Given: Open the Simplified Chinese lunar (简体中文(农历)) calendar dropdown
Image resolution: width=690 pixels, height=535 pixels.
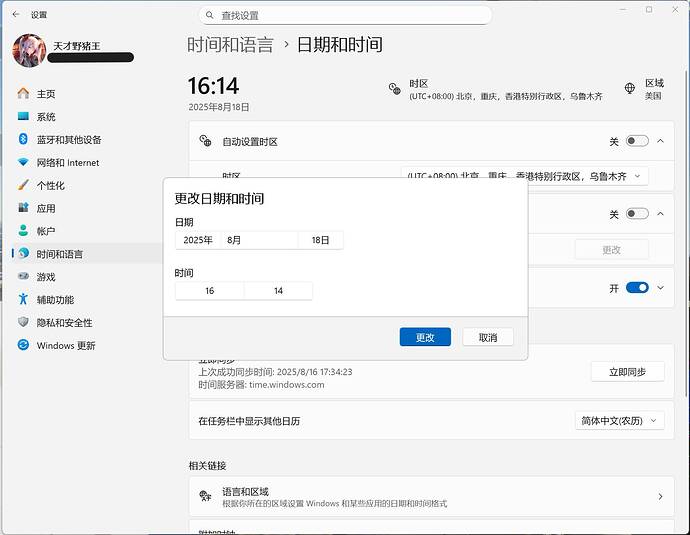Looking at the screenshot, I should coord(619,421).
